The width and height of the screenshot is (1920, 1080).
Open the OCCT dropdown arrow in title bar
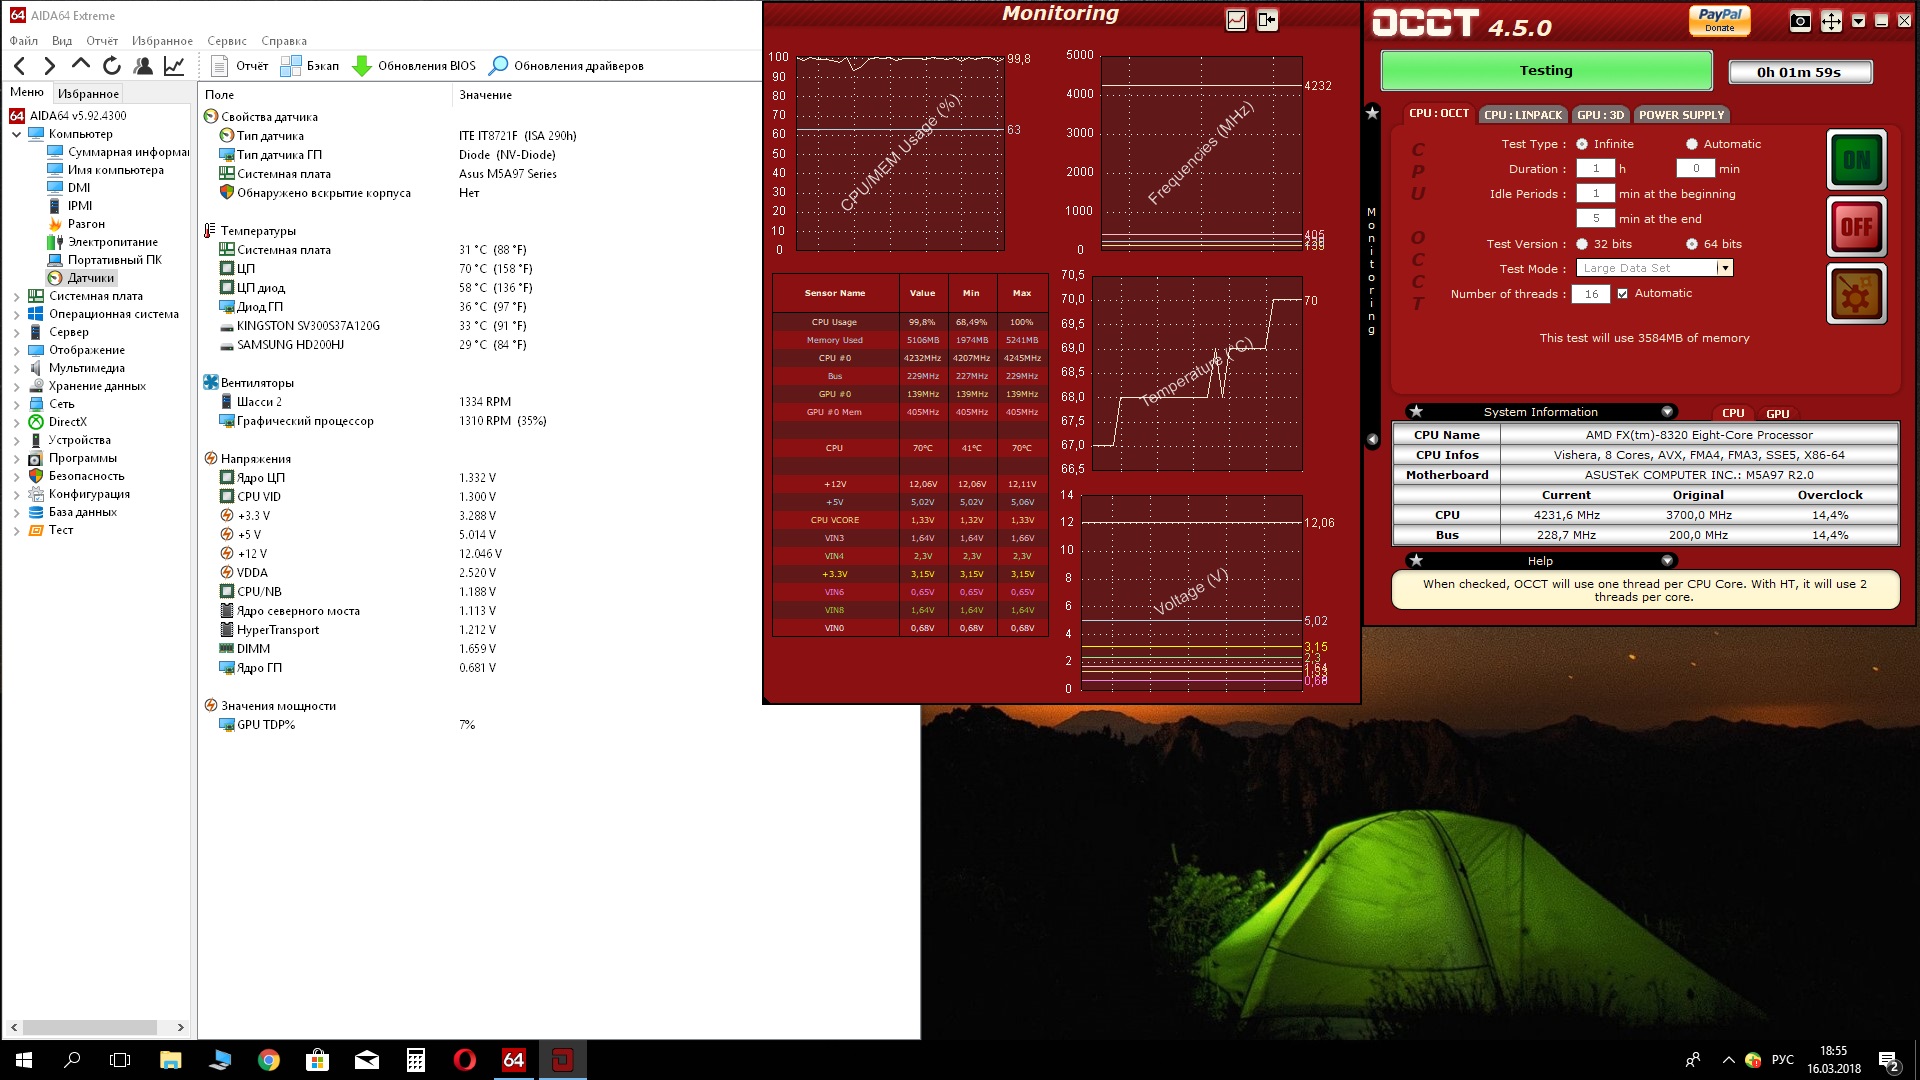point(1858,21)
